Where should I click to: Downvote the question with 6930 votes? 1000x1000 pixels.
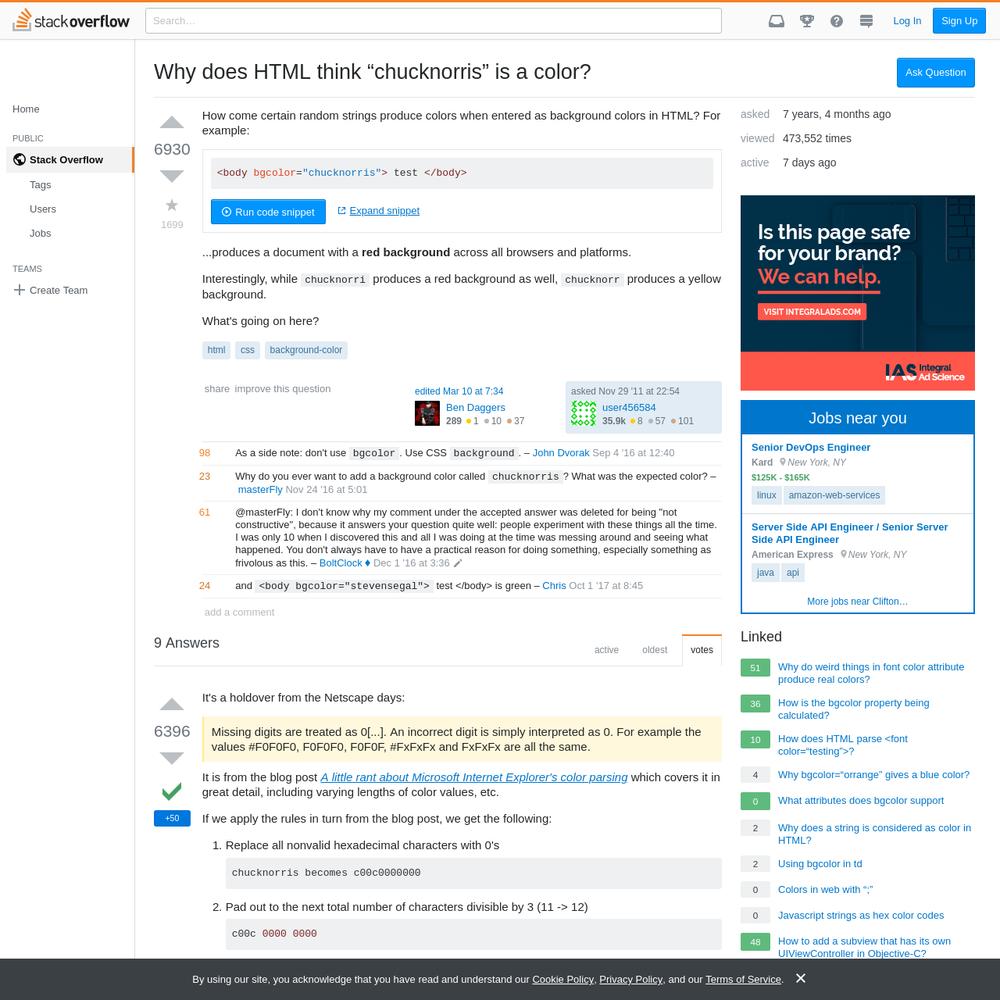point(172,176)
